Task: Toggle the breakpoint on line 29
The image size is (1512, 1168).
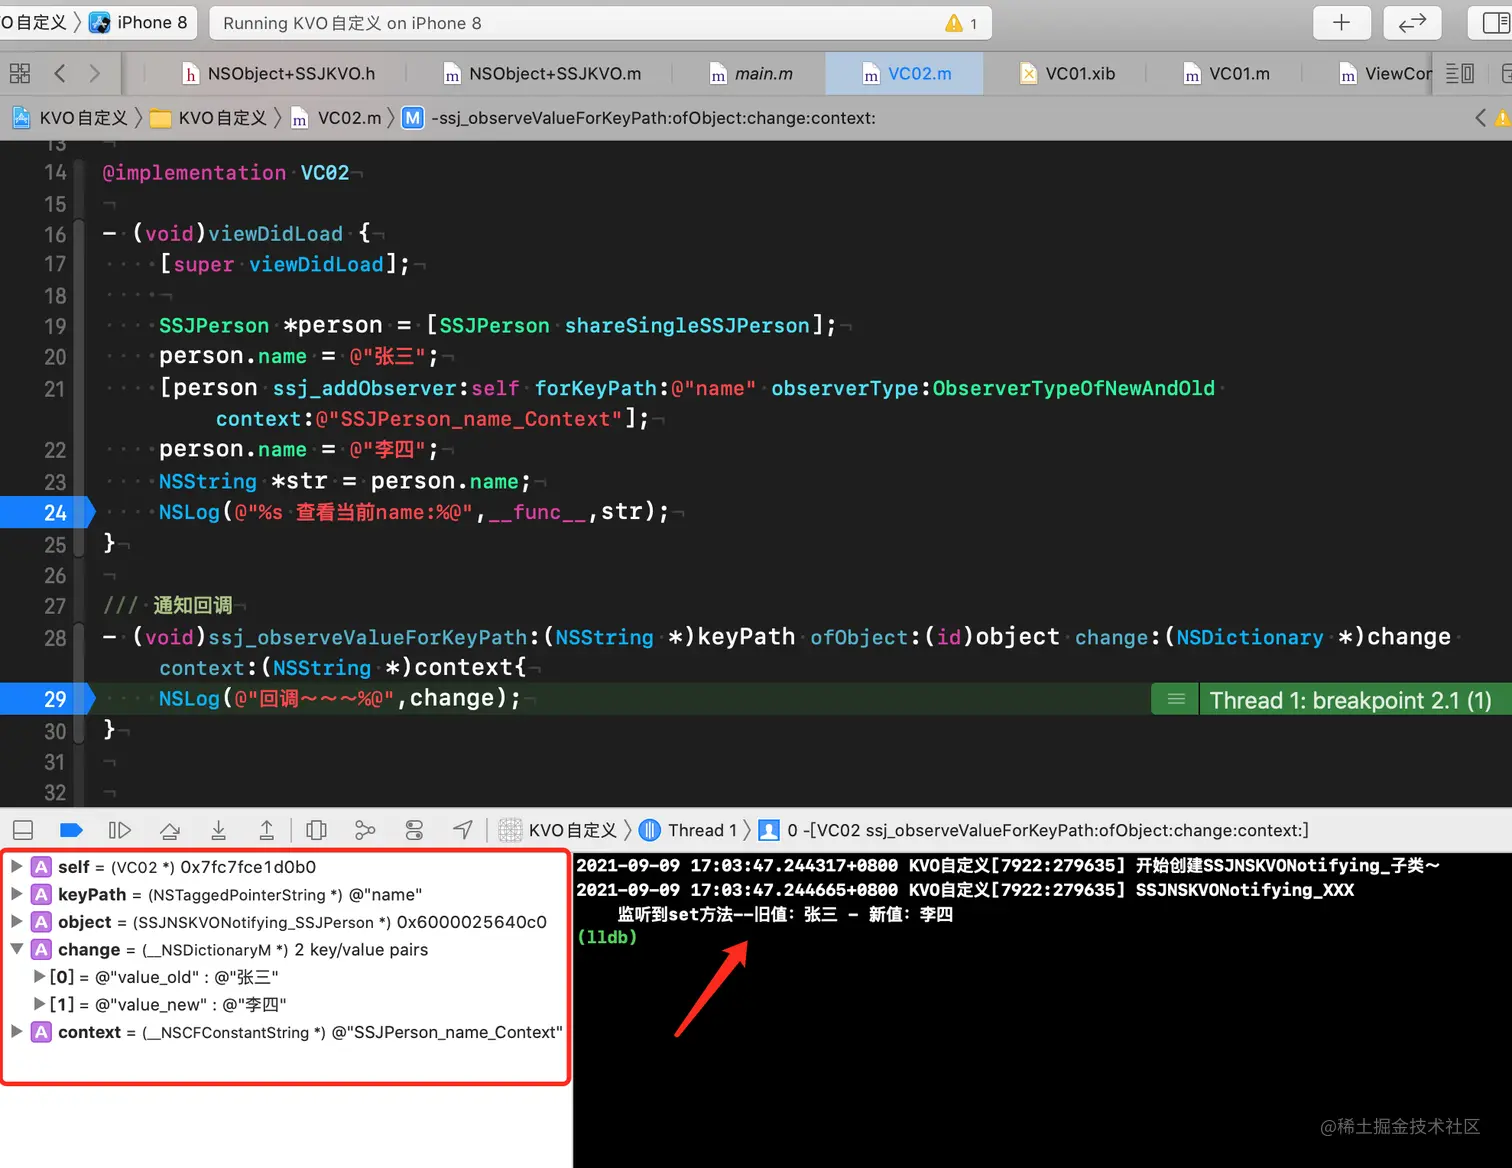Action: pos(47,699)
